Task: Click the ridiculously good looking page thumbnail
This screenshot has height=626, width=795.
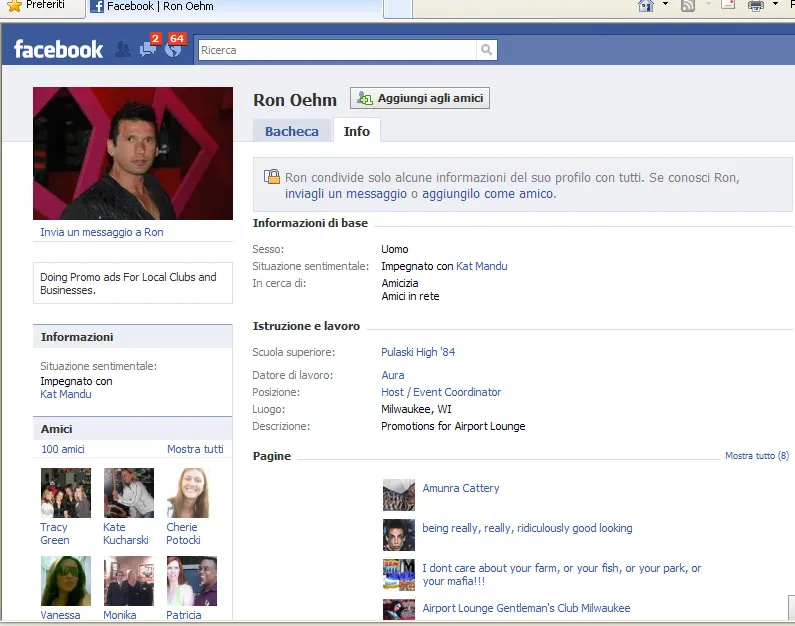Action: pyautogui.click(x=399, y=535)
